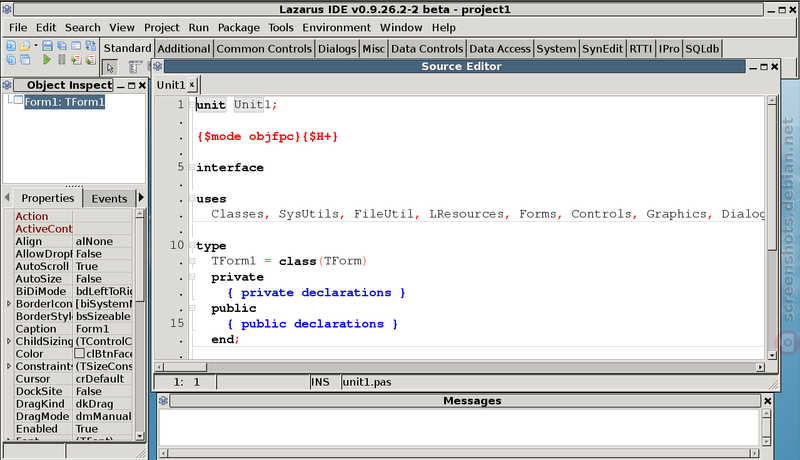Open the Environment menu

pos(337,28)
